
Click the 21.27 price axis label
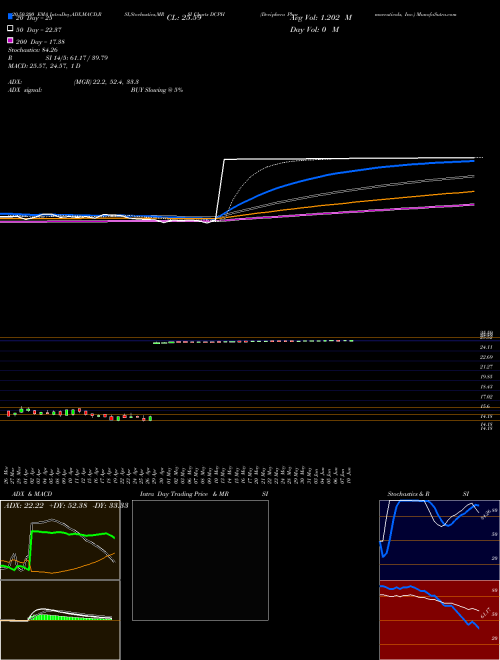pos(486,367)
